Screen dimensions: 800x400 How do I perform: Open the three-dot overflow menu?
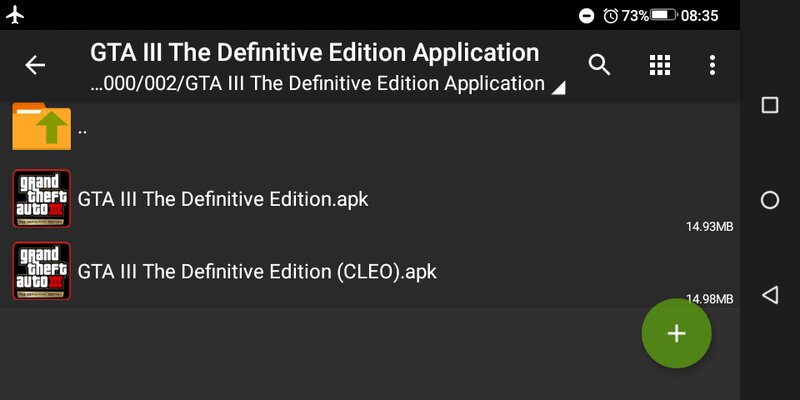point(712,65)
